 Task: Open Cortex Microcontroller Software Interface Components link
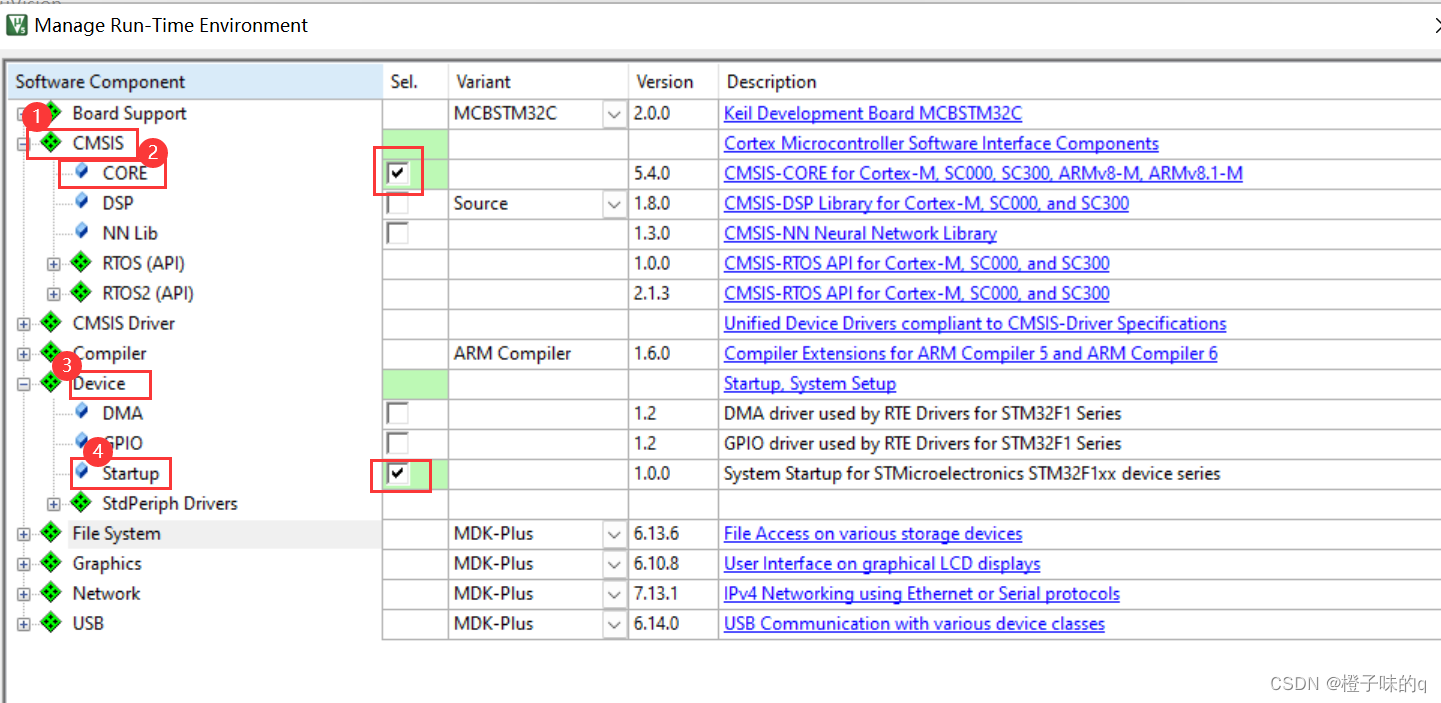pos(941,144)
